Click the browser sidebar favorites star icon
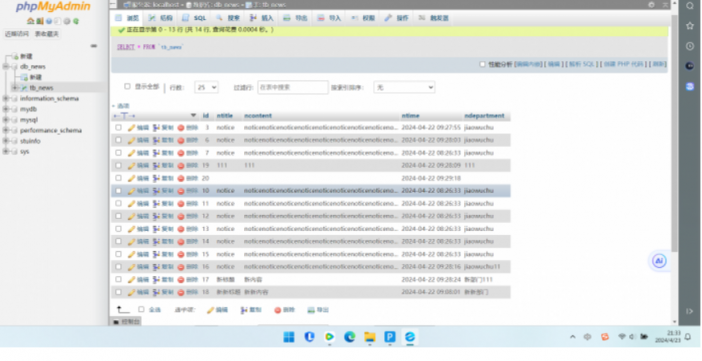The width and height of the screenshot is (702, 361). point(690,26)
